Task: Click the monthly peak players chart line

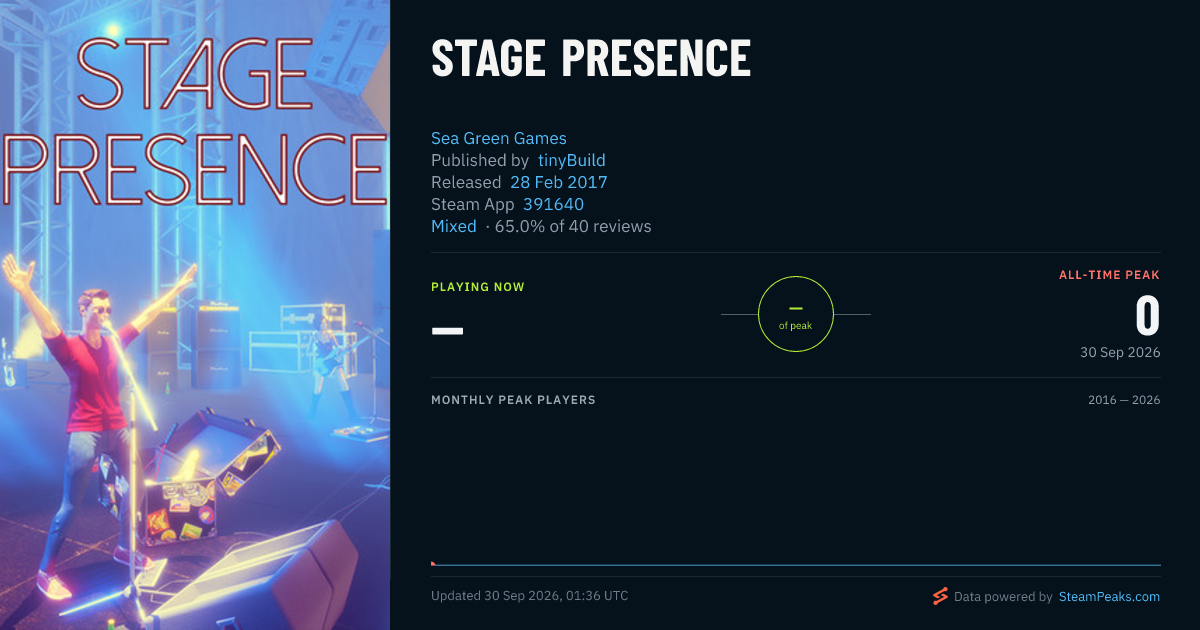Action: pyautogui.click(x=796, y=565)
